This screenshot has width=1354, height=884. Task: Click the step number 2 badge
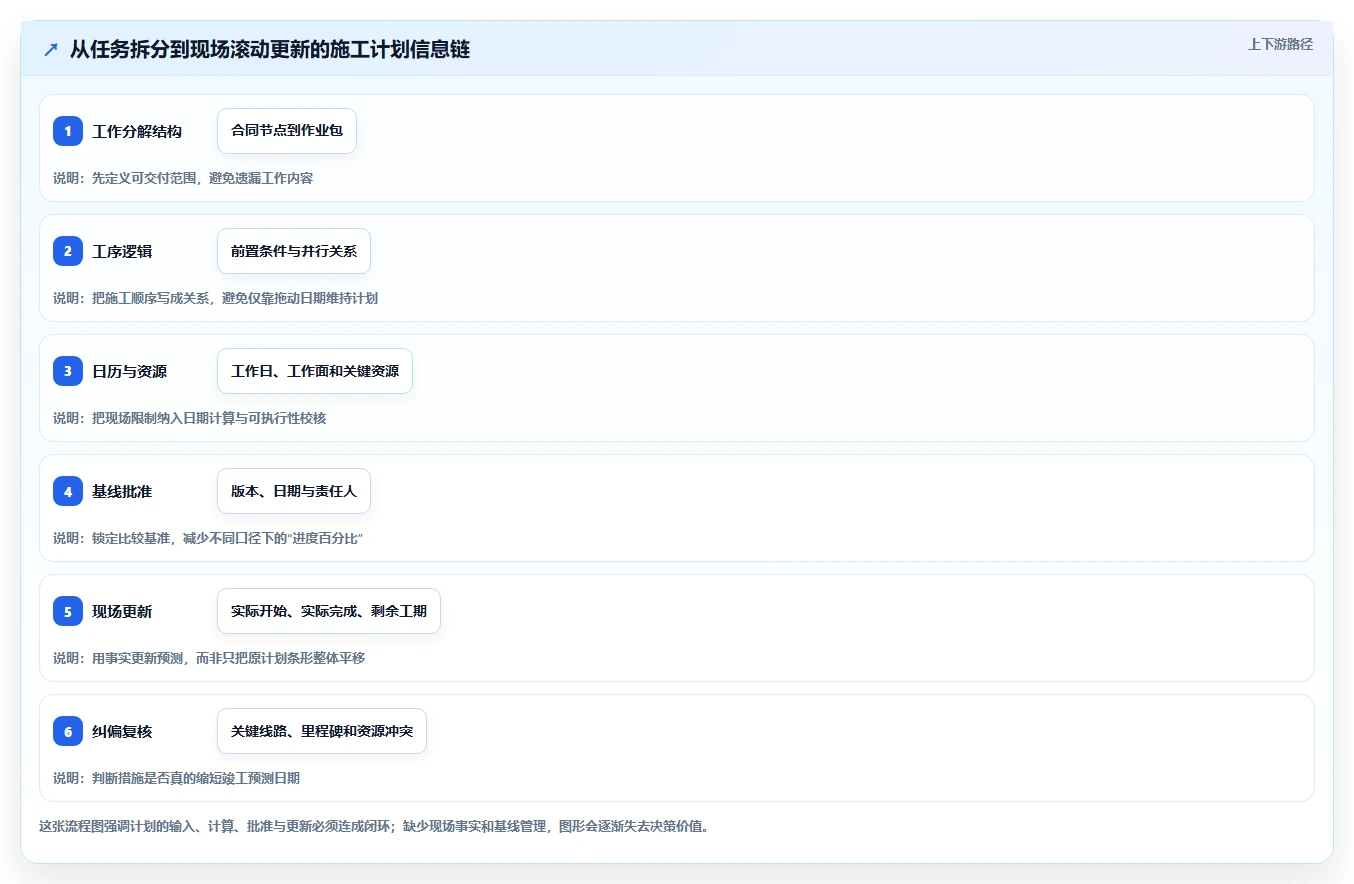point(68,251)
